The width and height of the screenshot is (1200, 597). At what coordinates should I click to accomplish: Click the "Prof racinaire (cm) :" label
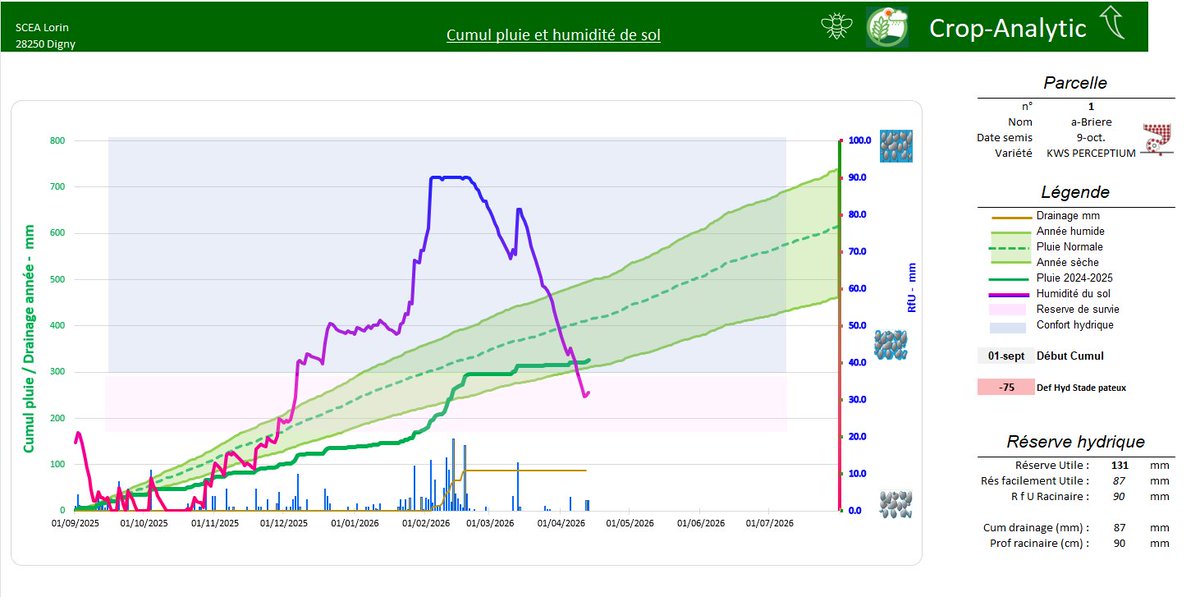pos(1038,543)
